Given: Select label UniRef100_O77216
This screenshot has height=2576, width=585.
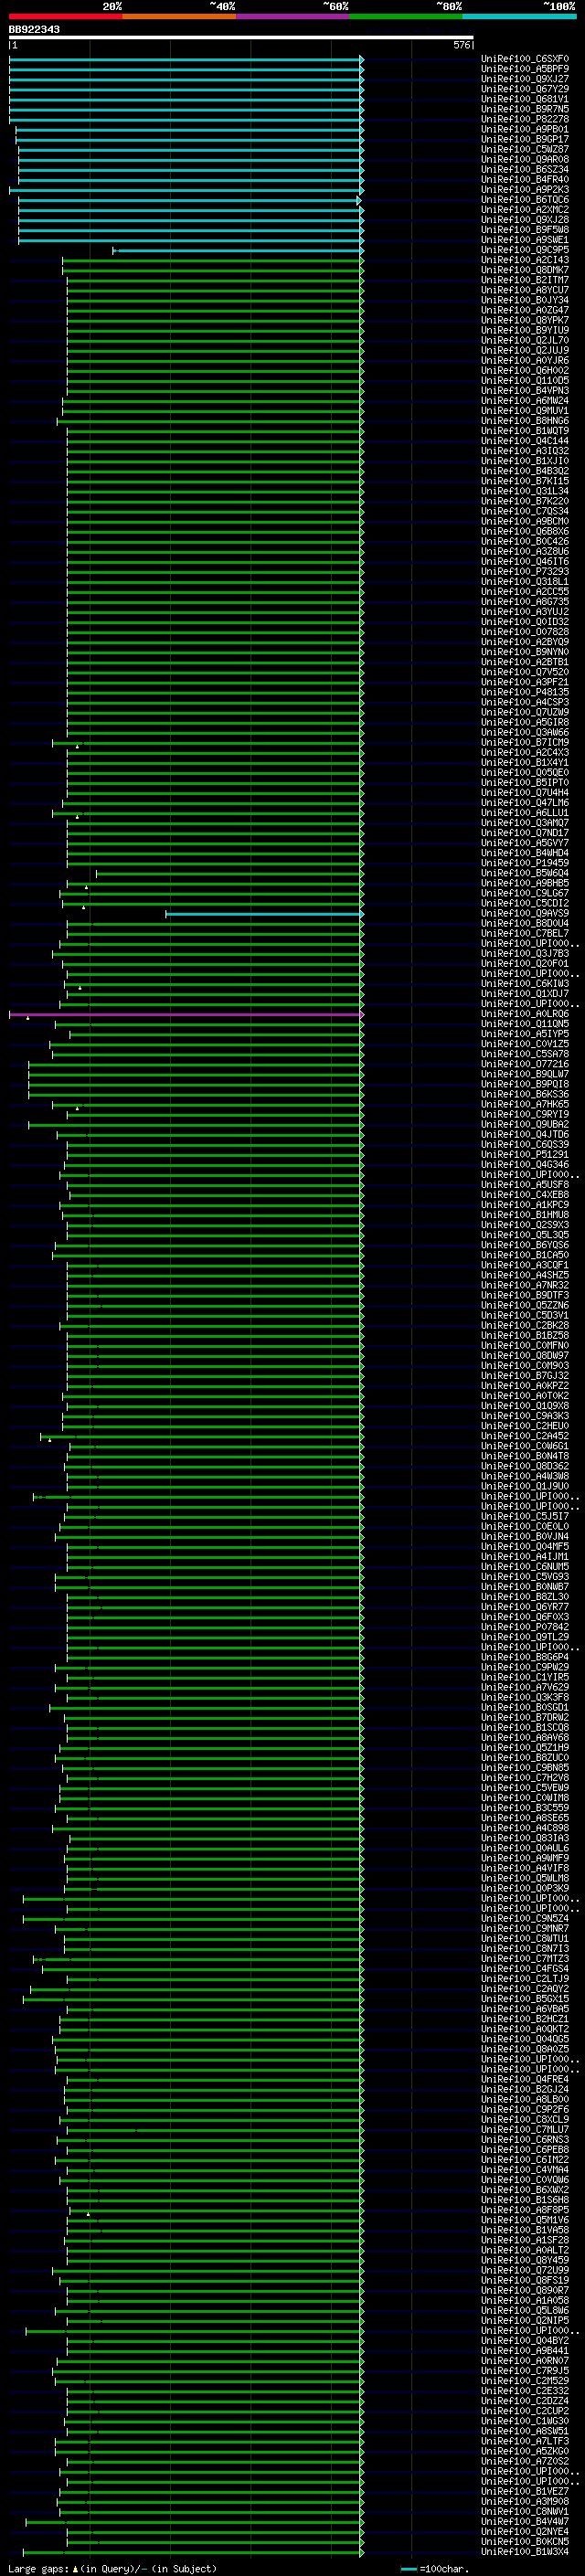Looking at the screenshot, I should pos(525,1064).
